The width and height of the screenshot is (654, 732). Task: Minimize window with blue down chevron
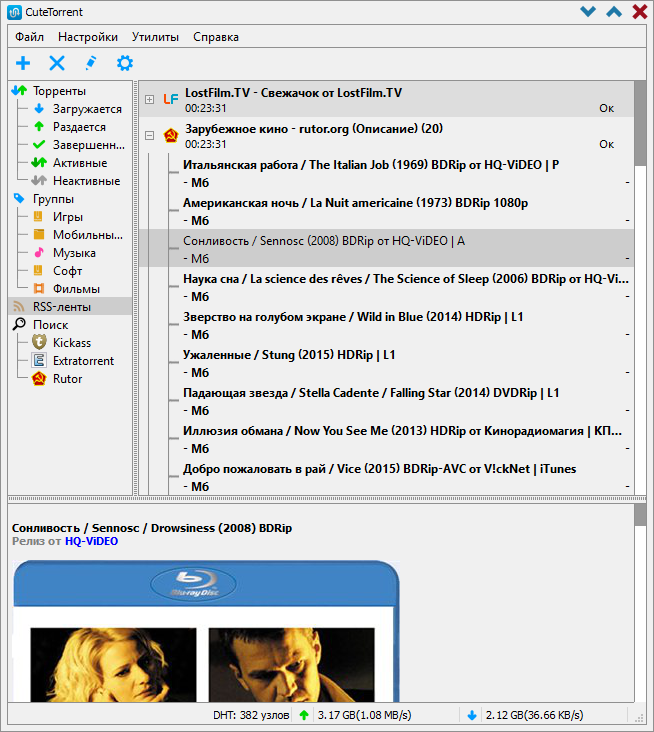click(588, 12)
